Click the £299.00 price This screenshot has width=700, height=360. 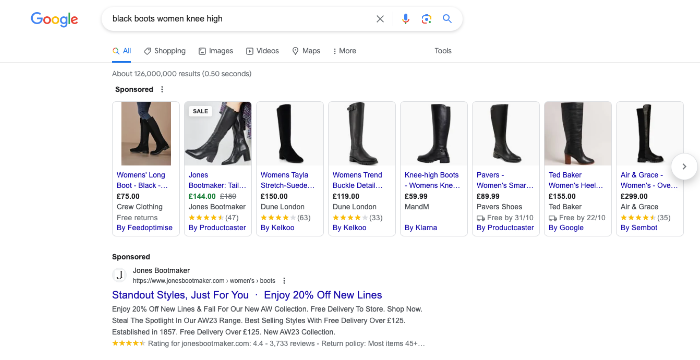point(634,197)
